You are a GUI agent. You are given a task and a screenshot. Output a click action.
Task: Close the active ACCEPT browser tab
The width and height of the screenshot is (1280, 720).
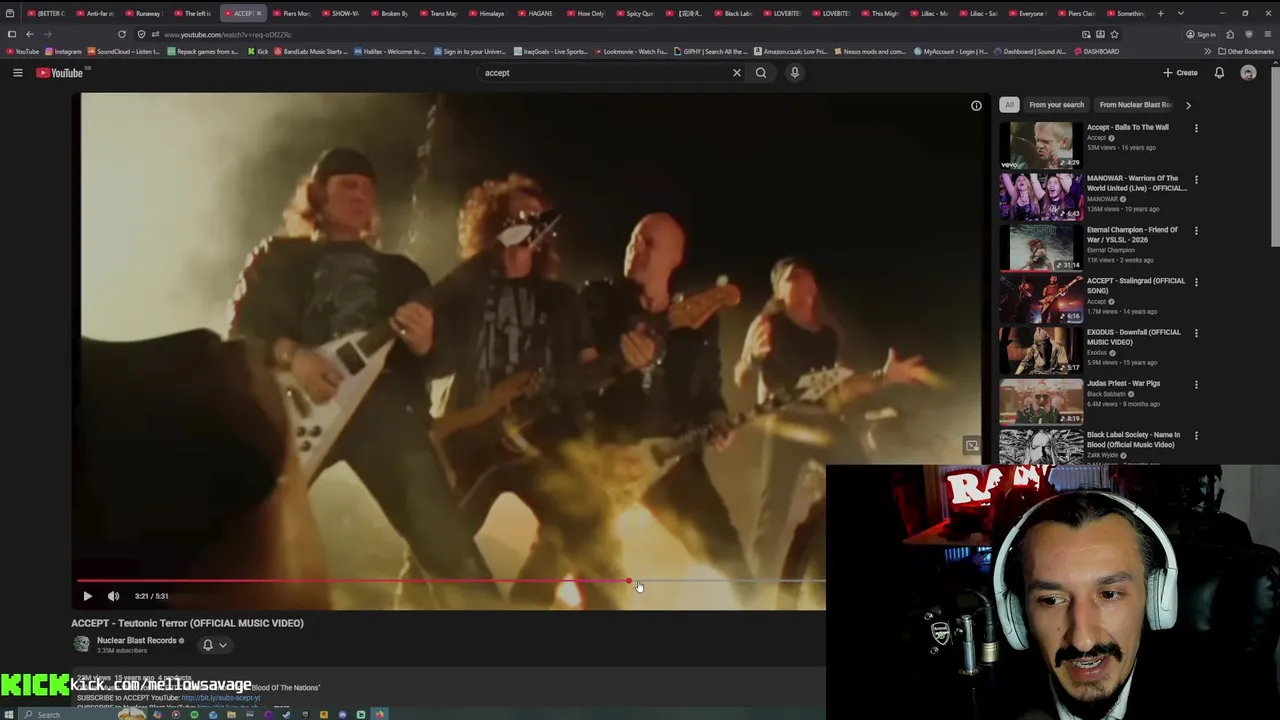(259, 13)
